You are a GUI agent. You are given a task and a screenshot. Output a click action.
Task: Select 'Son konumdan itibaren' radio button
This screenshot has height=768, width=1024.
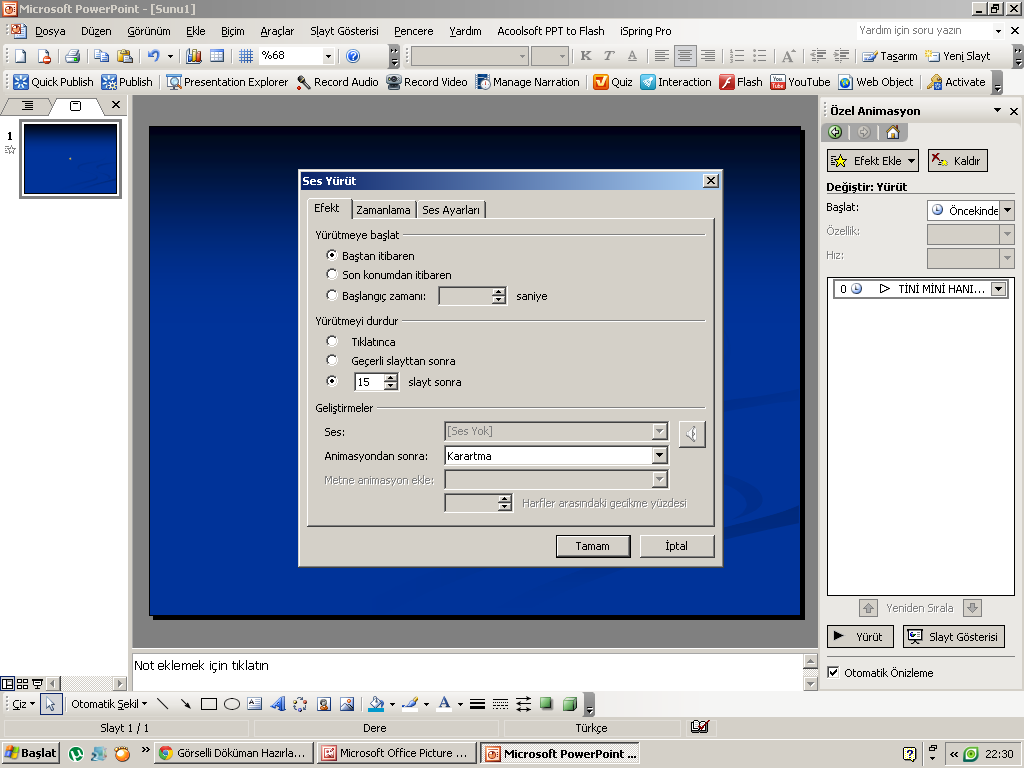332,275
